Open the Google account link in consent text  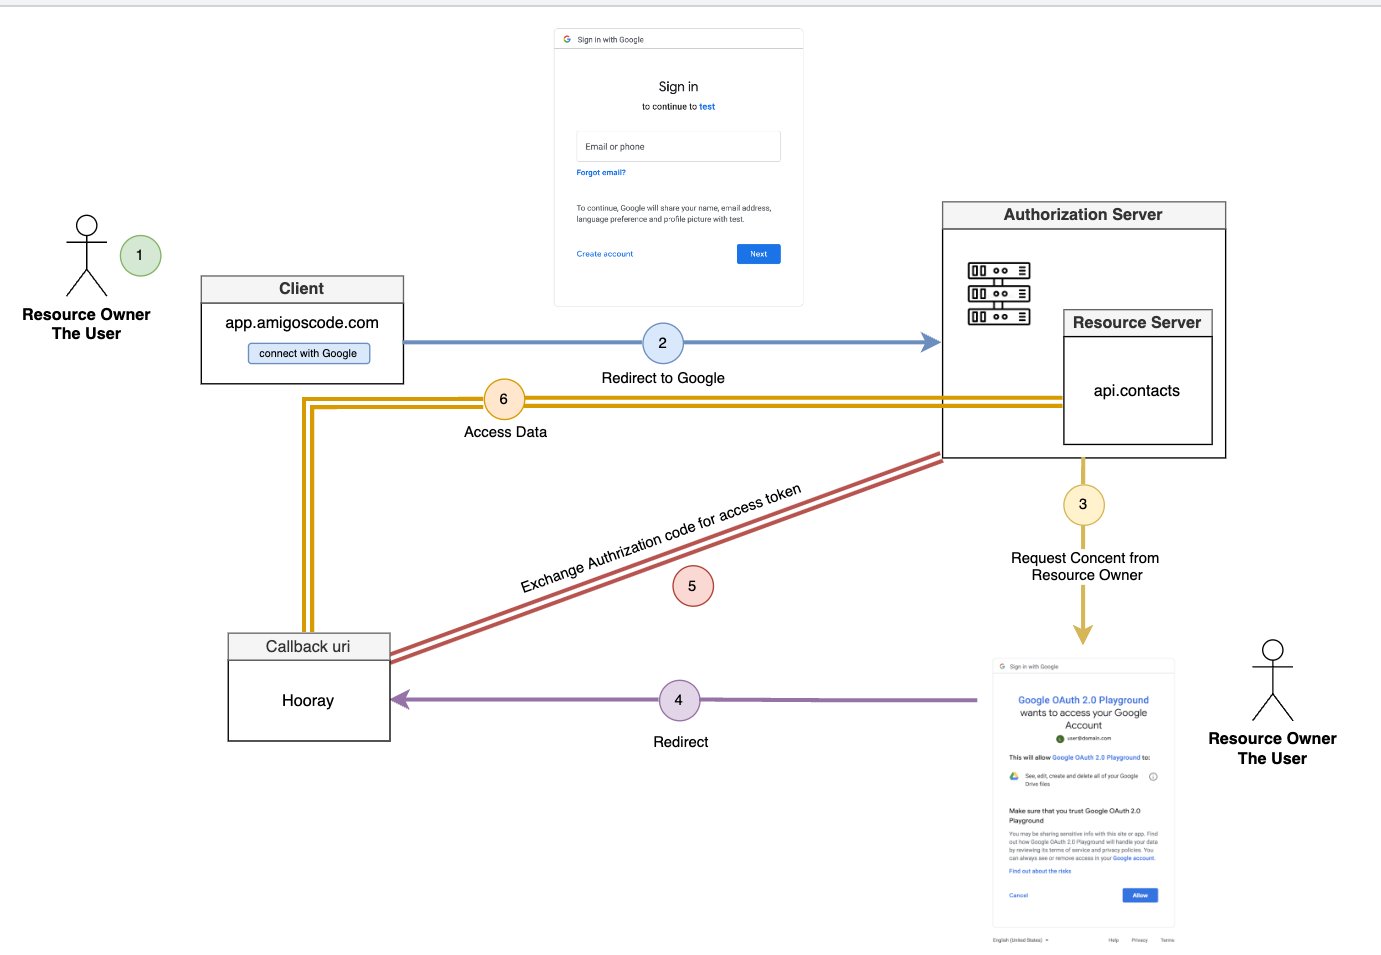click(1133, 858)
